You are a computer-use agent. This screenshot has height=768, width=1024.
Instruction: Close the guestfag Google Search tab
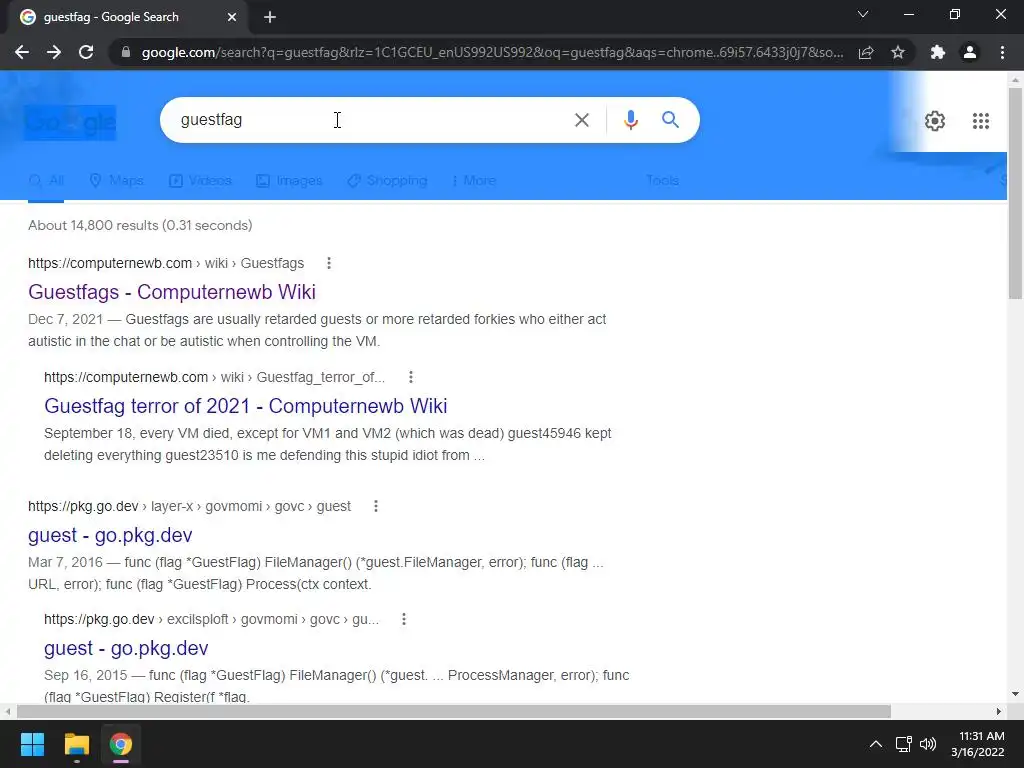pos(232,17)
